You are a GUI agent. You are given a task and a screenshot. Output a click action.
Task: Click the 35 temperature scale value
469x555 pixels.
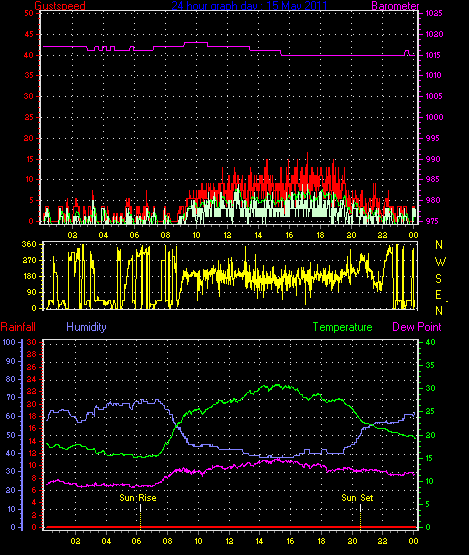point(430,365)
